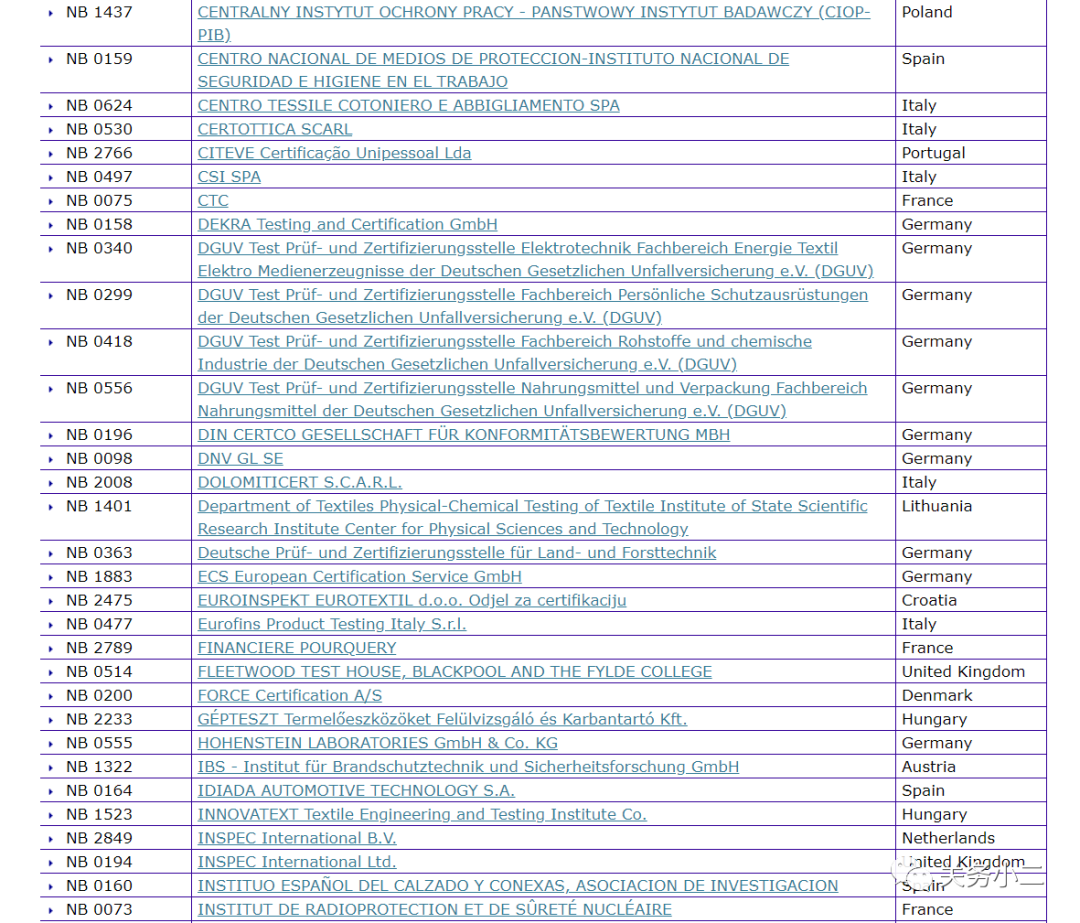
Task: Click the arrow marker beside NB 0200
Action: coord(51,696)
